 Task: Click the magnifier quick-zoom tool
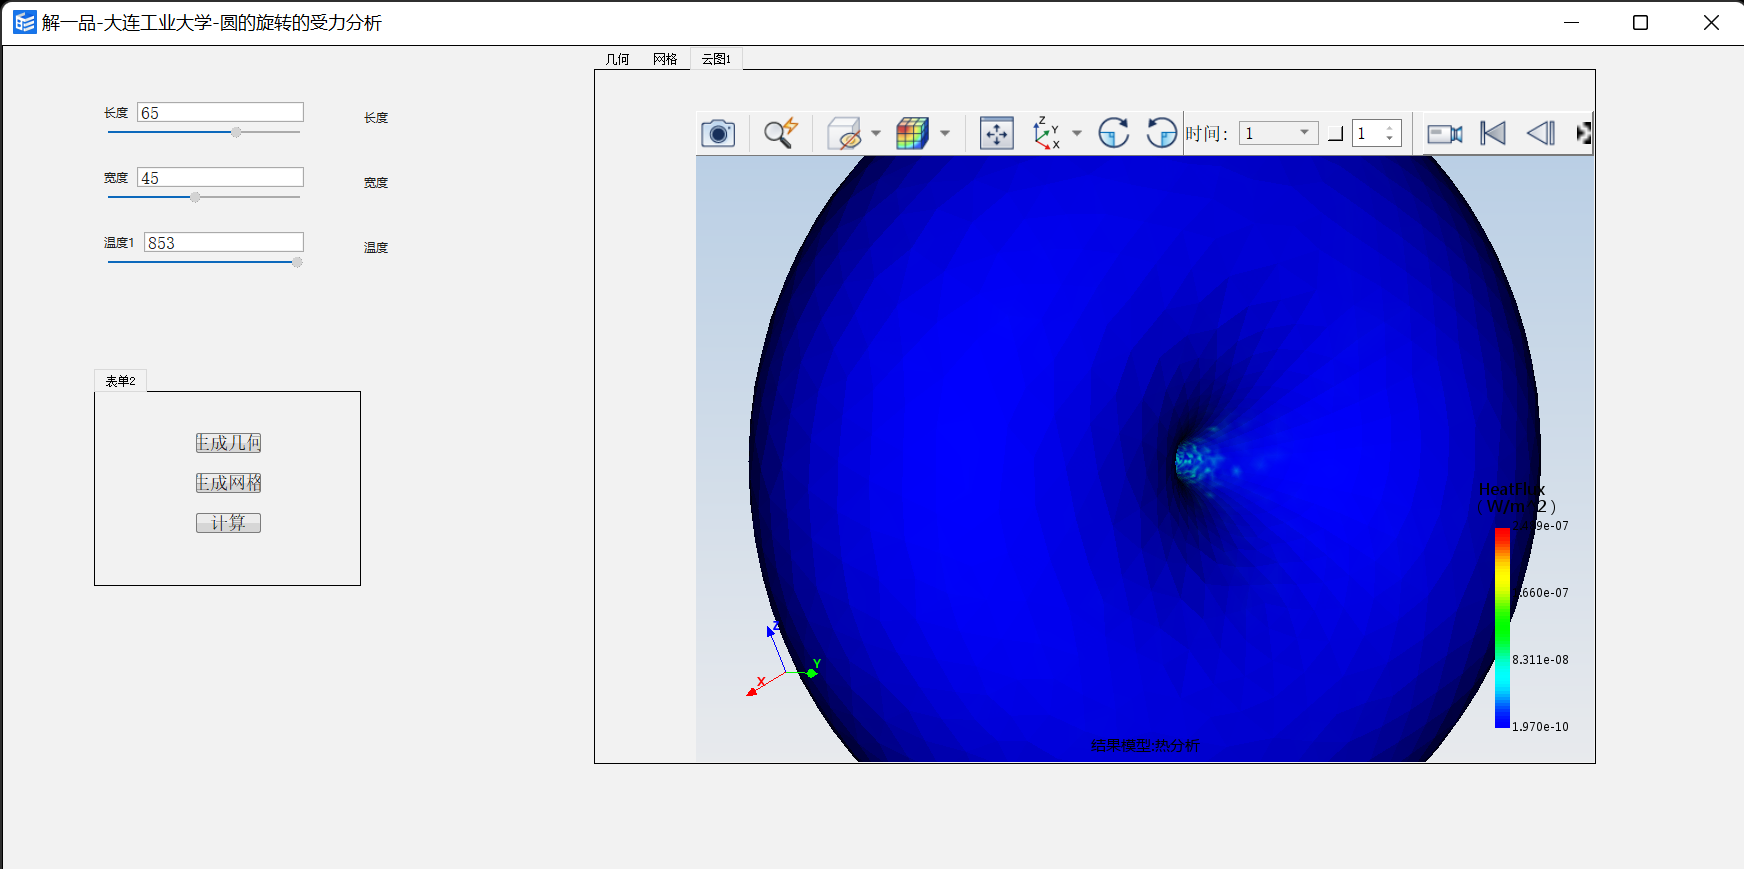(x=781, y=133)
